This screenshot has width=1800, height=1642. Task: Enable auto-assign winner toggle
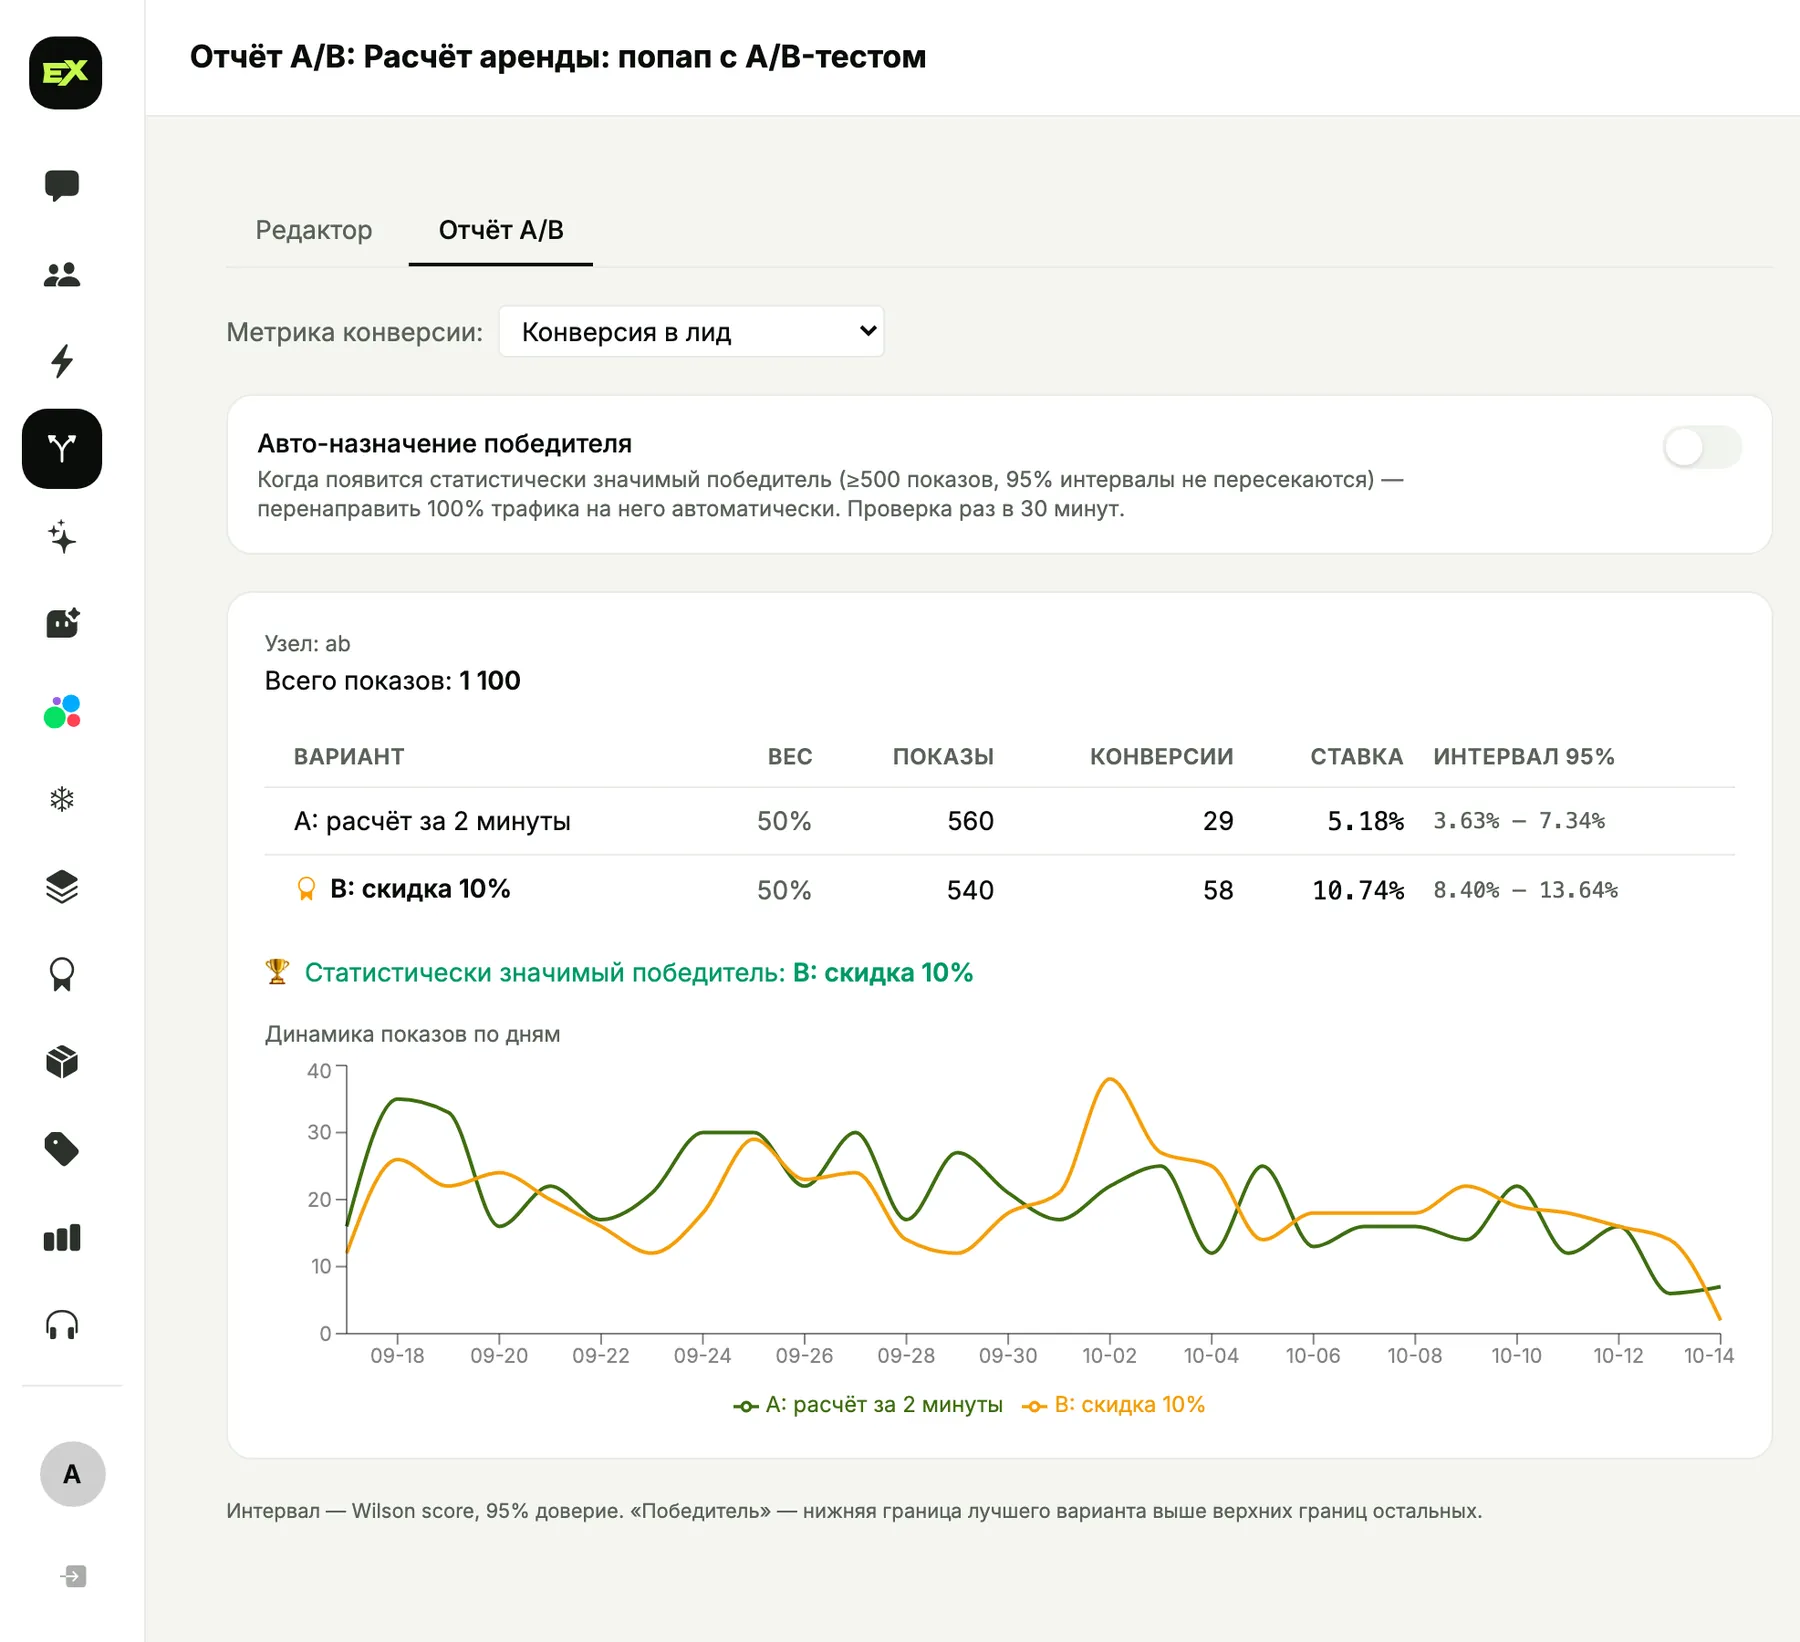(1702, 447)
